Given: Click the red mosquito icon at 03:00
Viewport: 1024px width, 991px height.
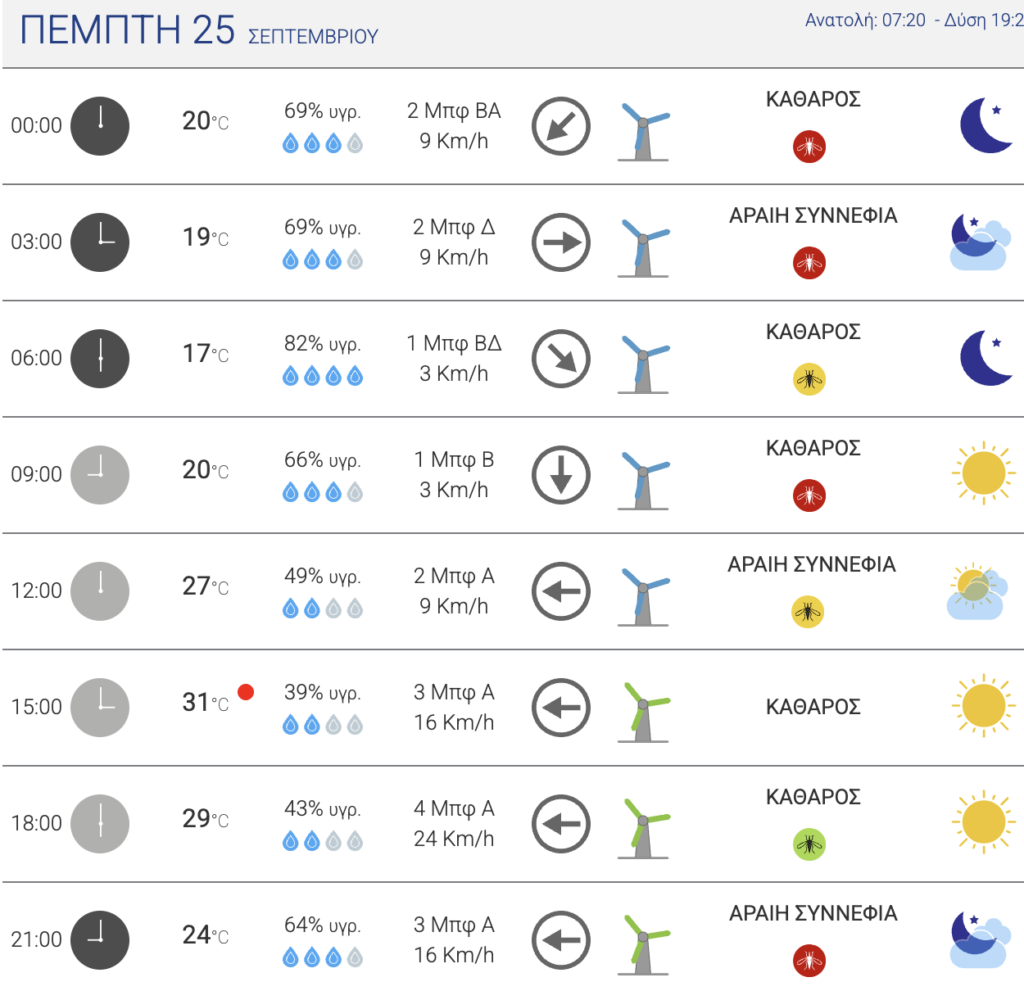Looking at the screenshot, I should pos(809,263).
